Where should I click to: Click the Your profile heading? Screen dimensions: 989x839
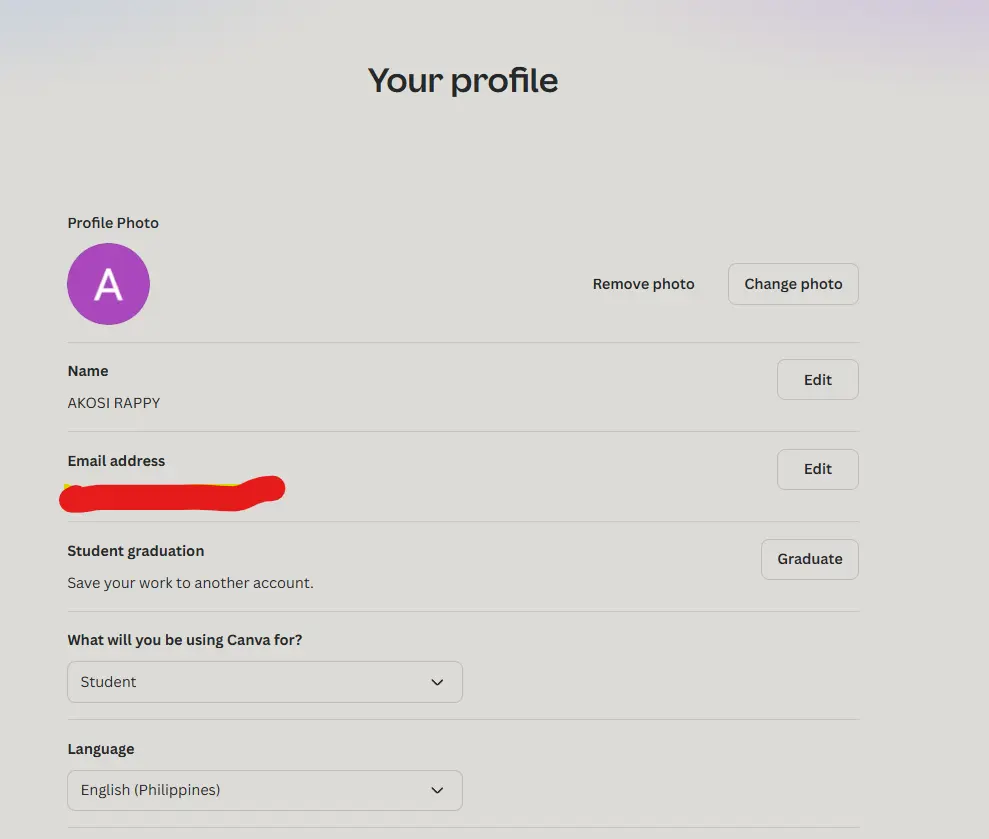(x=463, y=81)
